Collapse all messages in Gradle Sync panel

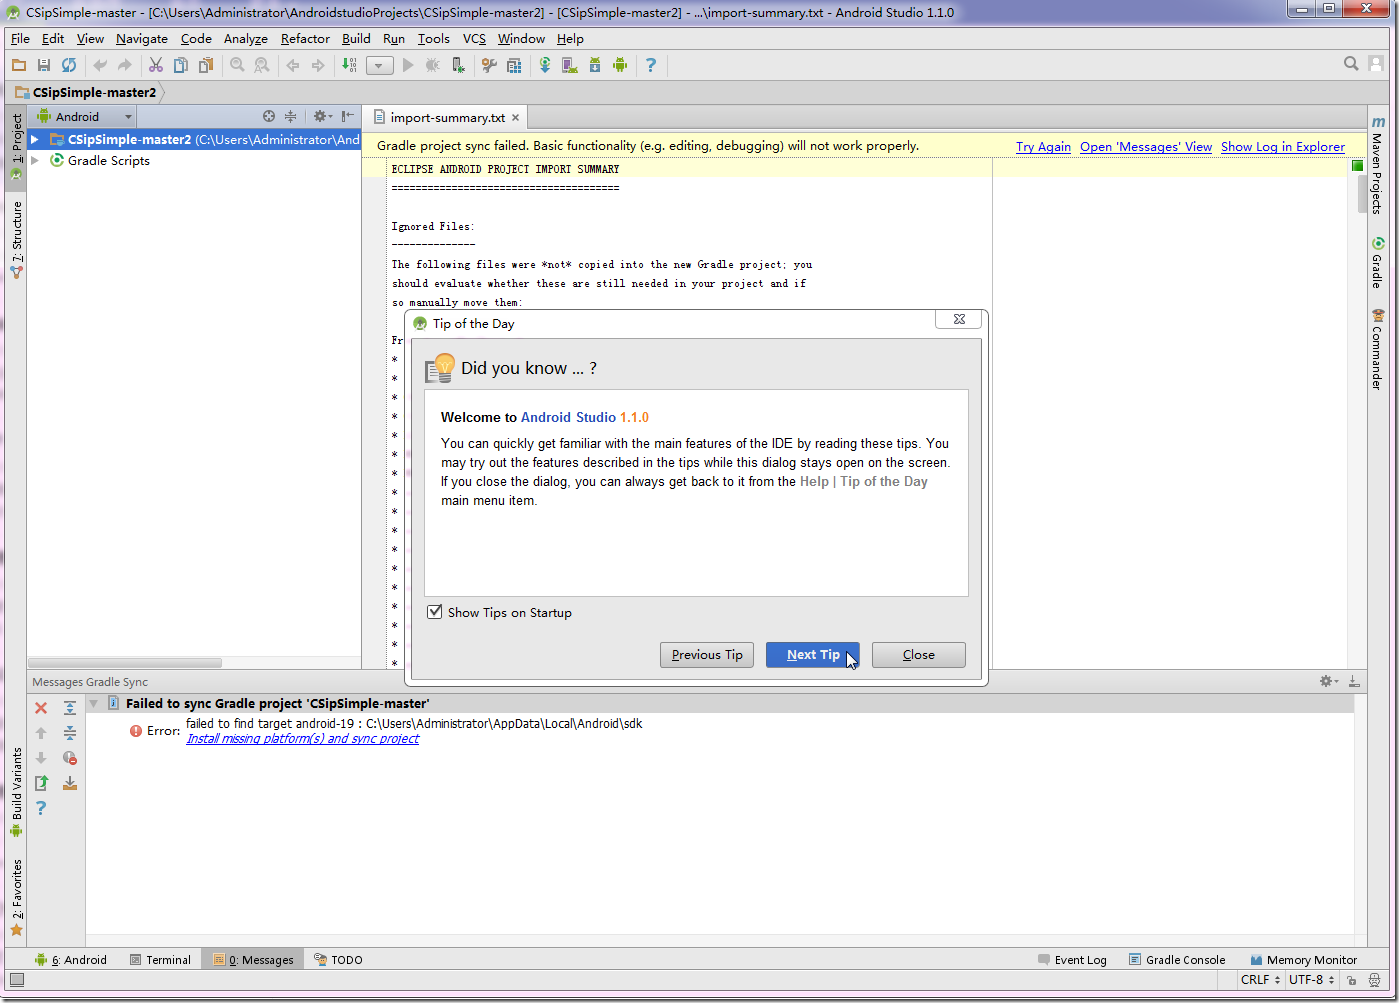point(70,733)
